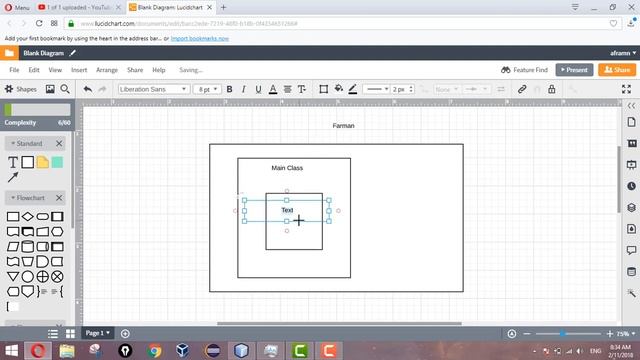640x360 pixels.
Task: Open the Windows Start menu
Action: pyautogui.click(x=11, y=351)
